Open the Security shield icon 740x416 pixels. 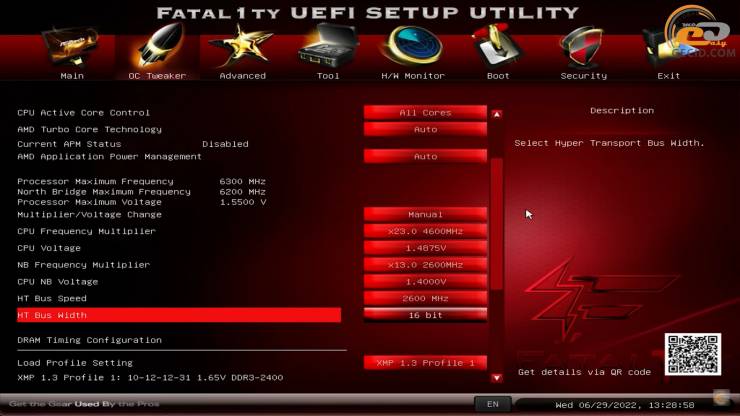[582, 47]
